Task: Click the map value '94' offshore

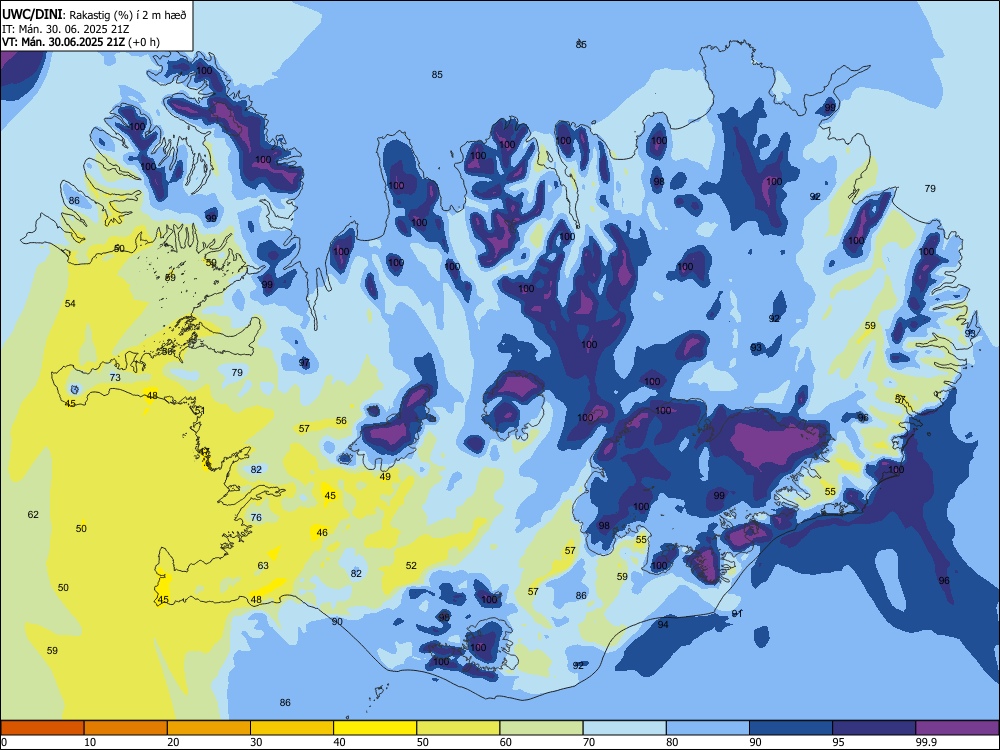Action: (x=663, y=624)
